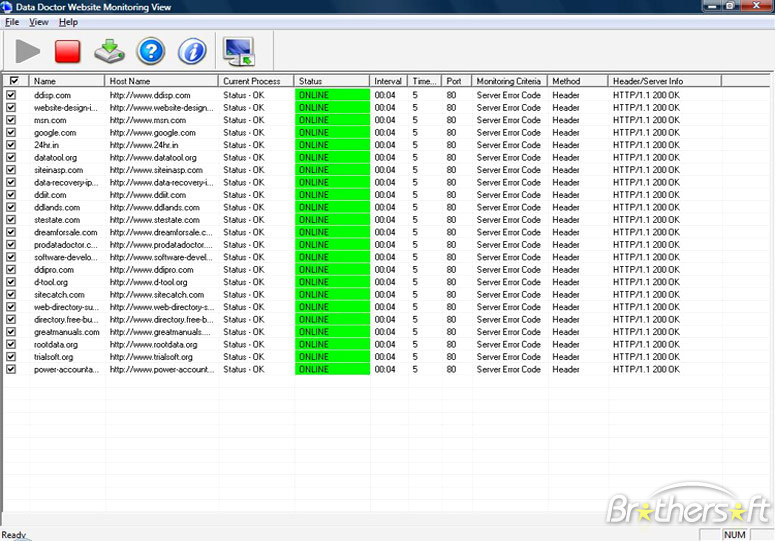The width and height of the screenshot is (775, 541).
Task: Sort by the Host Name column header
Action: [161, 81]
